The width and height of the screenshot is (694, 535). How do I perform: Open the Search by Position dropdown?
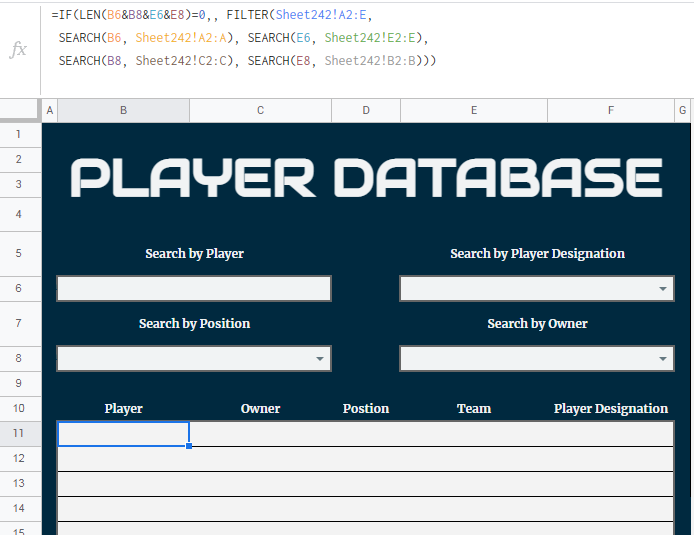coord(320,358)
